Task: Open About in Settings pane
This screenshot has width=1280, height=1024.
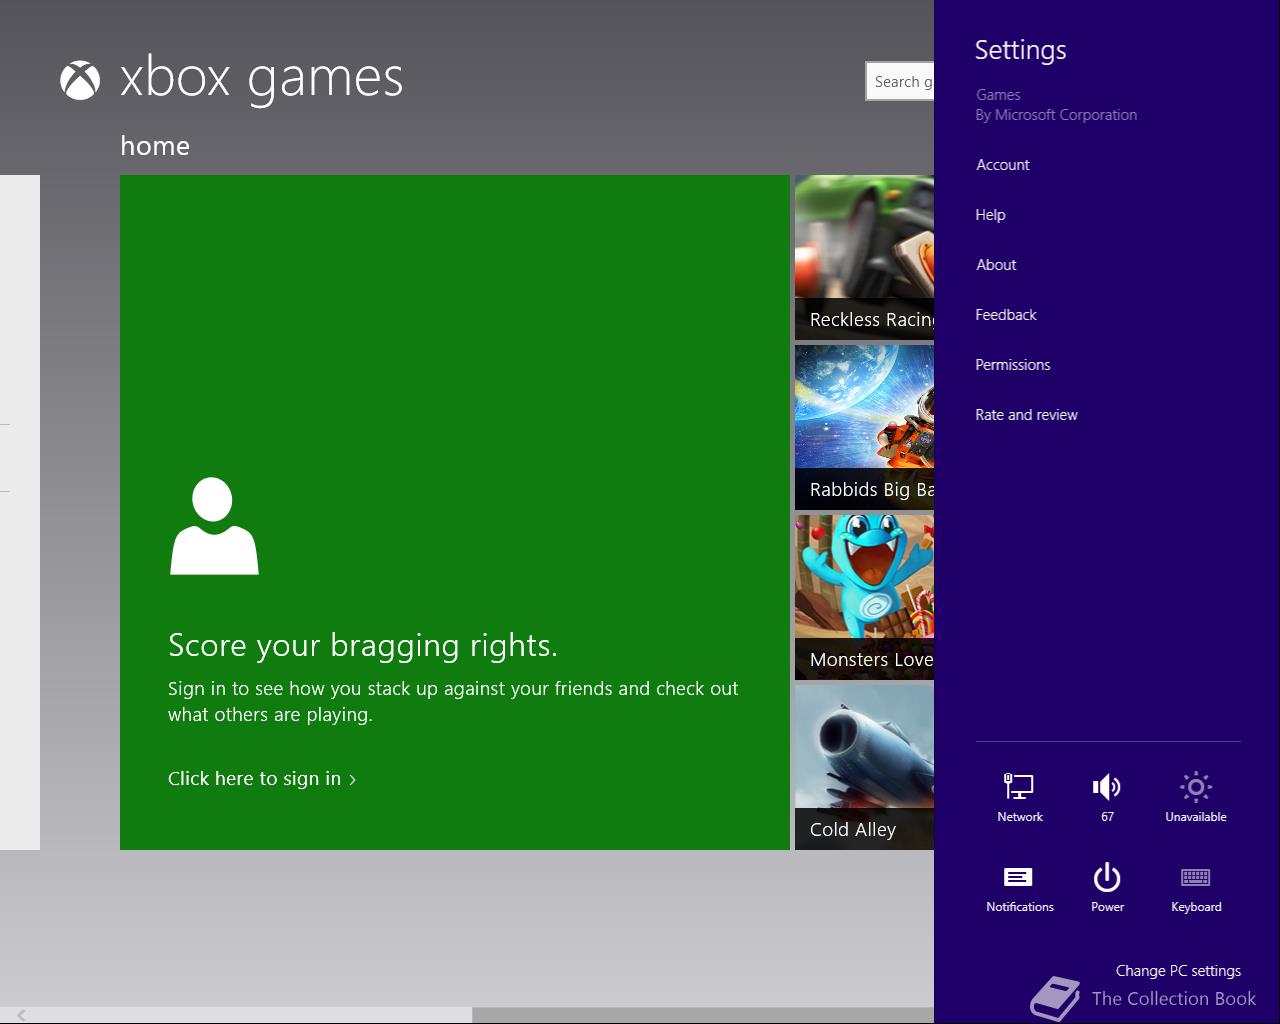Action: click(996, 265)
